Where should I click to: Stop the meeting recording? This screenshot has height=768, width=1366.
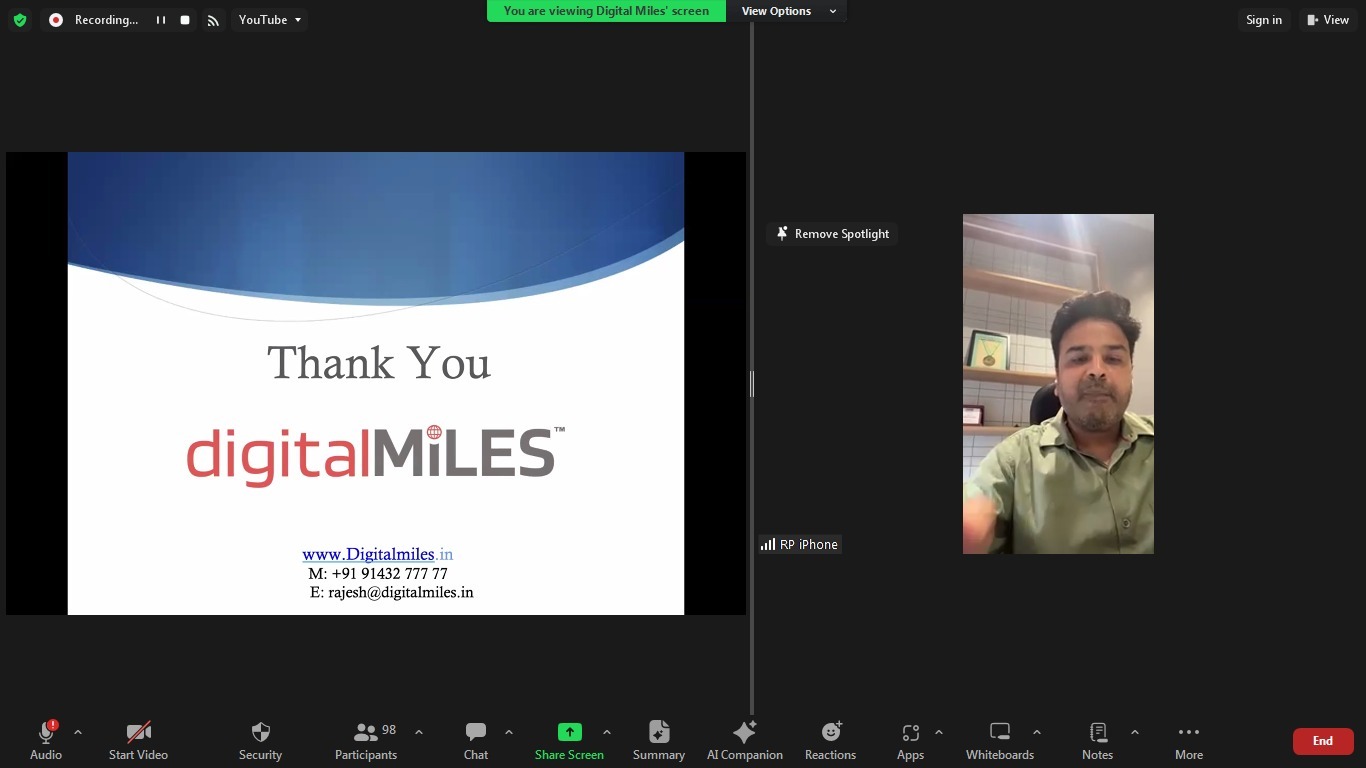click(x=185, y=20)
